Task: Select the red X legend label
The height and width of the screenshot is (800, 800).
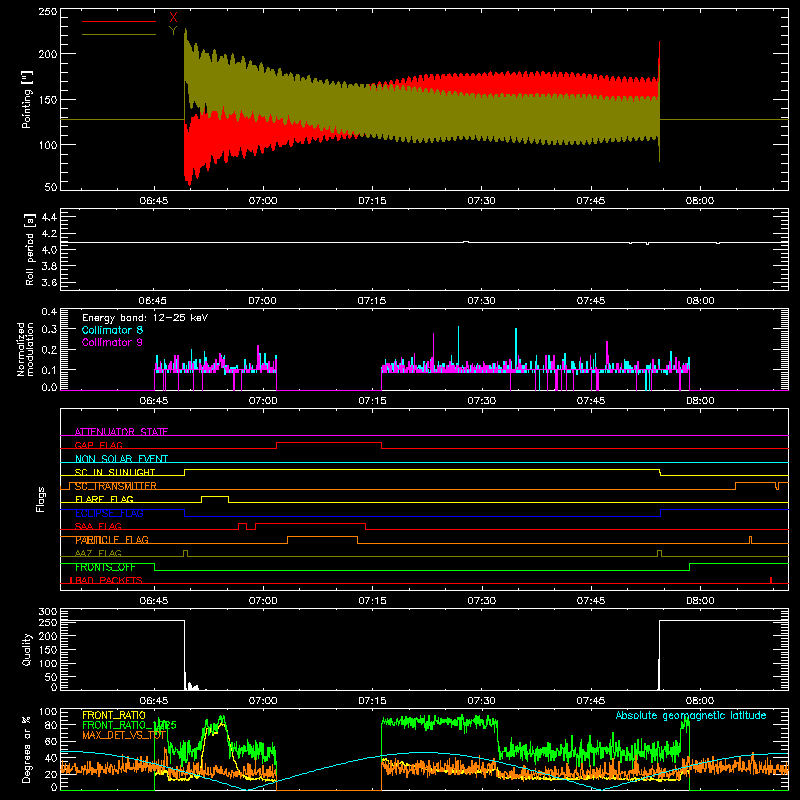Action: [x=173, y=18]
